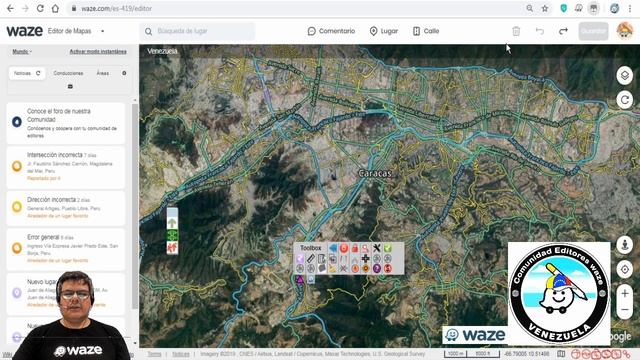Image resolution: width=640 pixels, height=360 pixels.
Task: Click Activar modo instantánea link
Action: click(x=98, y=51)
